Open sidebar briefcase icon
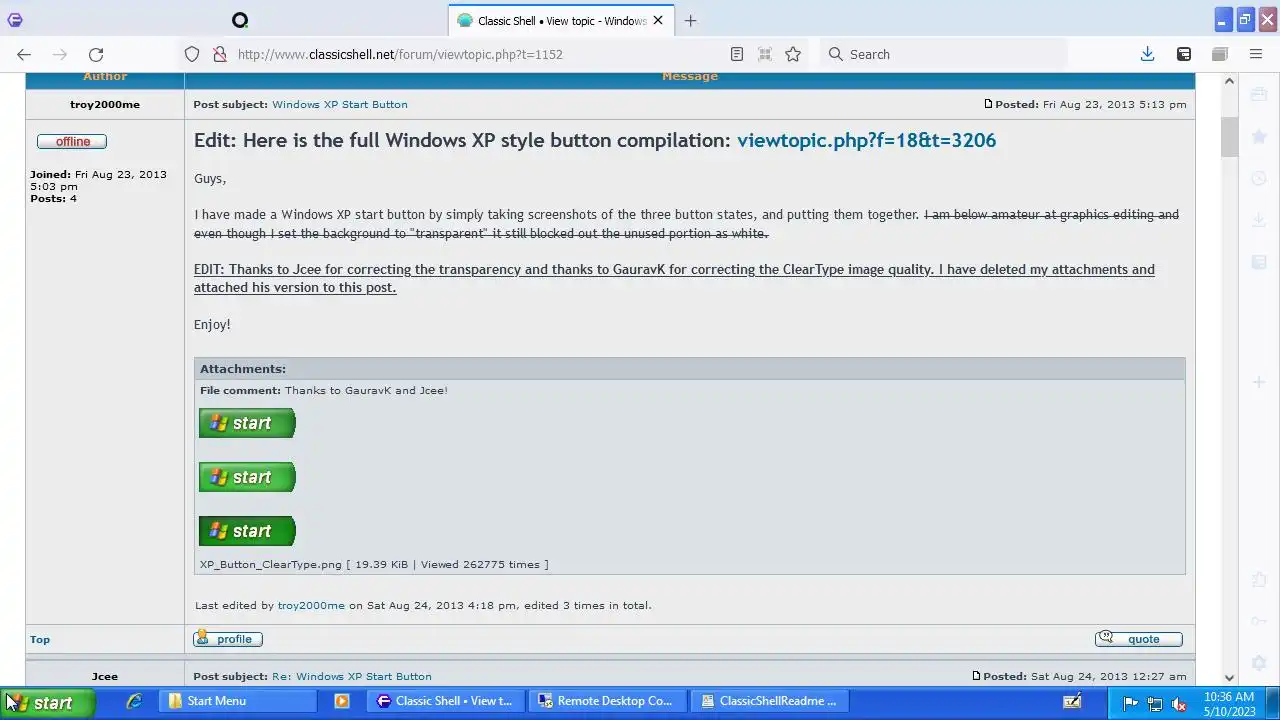Viewport: 1280px width, 720px height. [x=1259, y=94]
